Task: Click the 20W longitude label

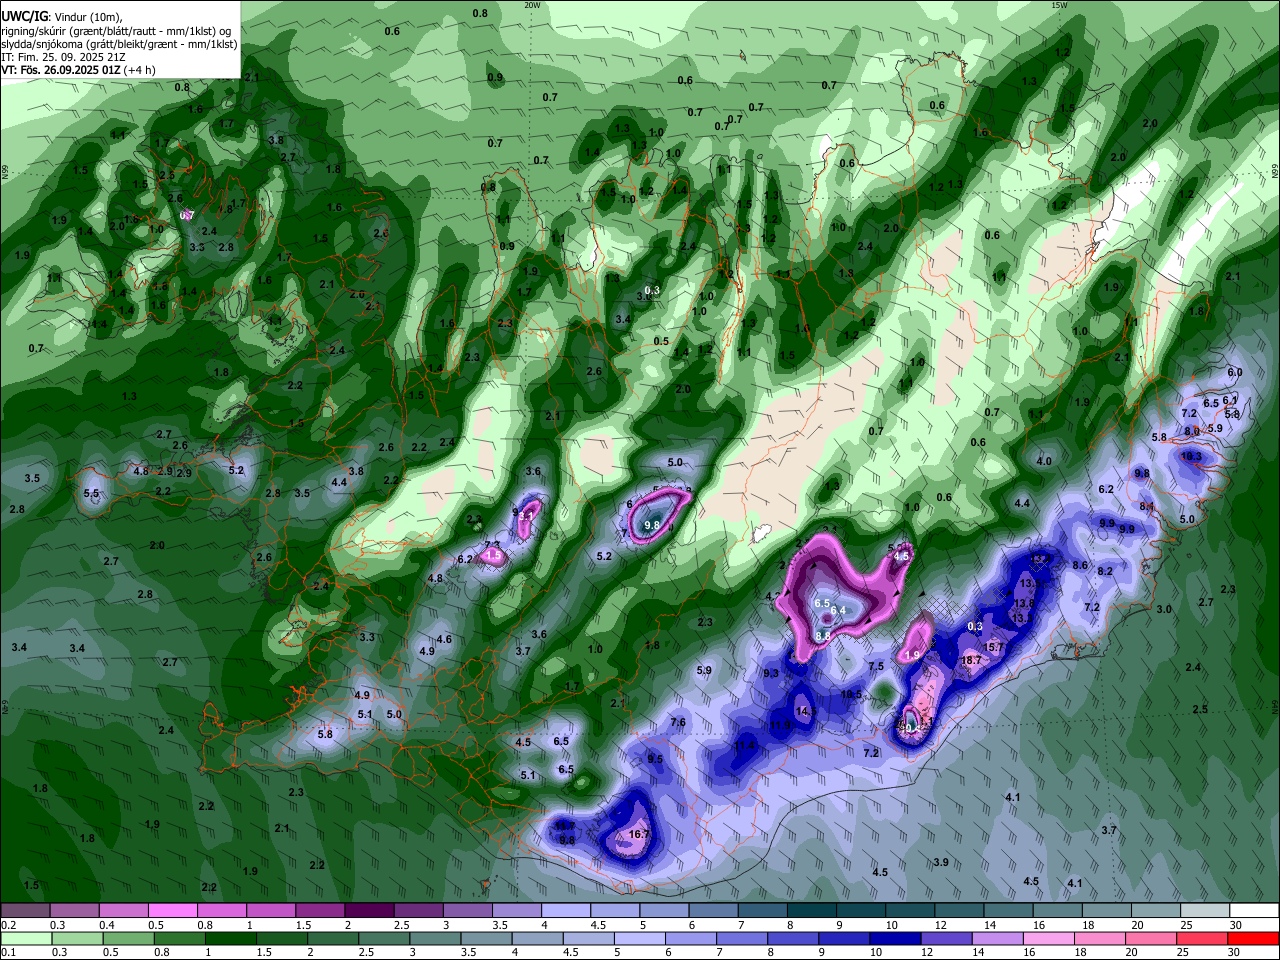Action: [532, 5]
